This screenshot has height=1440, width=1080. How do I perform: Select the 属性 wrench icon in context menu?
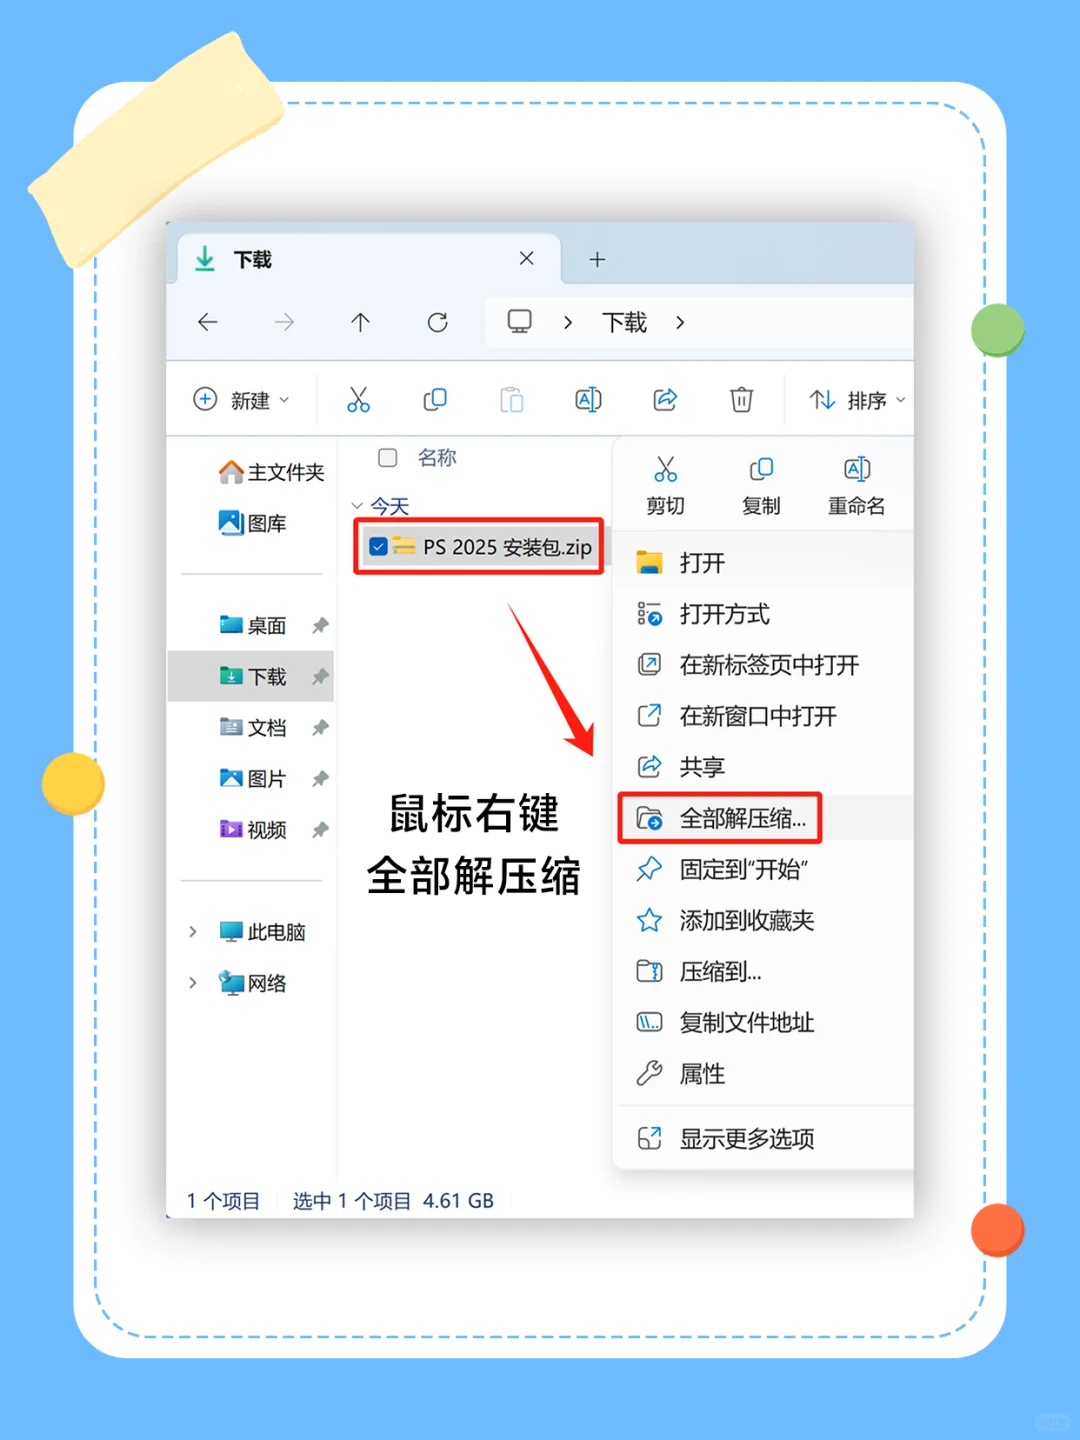(x=650, y=1073)
